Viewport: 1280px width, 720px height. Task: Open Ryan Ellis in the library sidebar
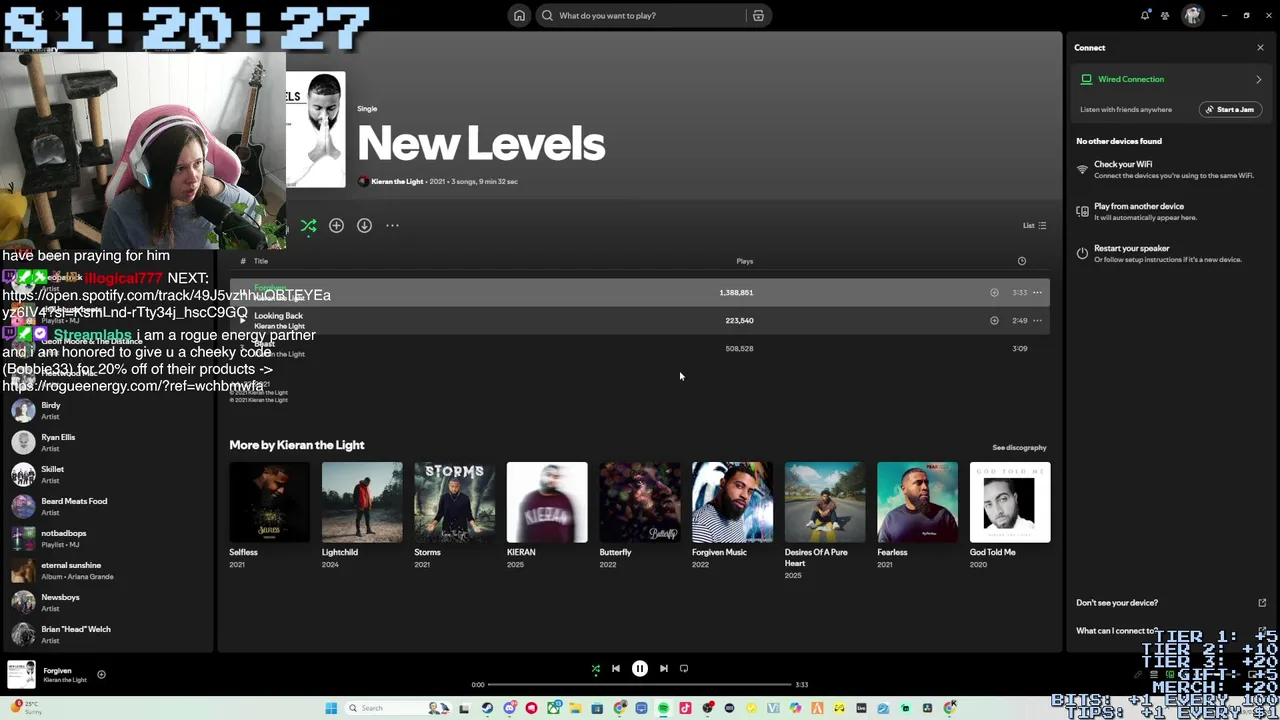point(106,442)
